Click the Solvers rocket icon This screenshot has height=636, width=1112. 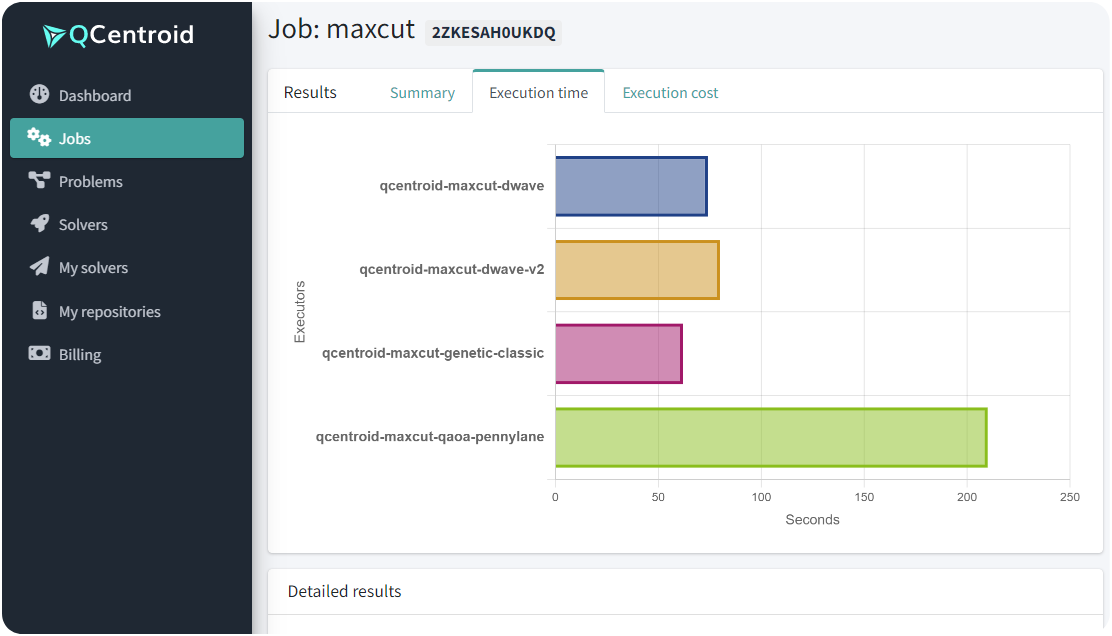(x=39, y=224)
